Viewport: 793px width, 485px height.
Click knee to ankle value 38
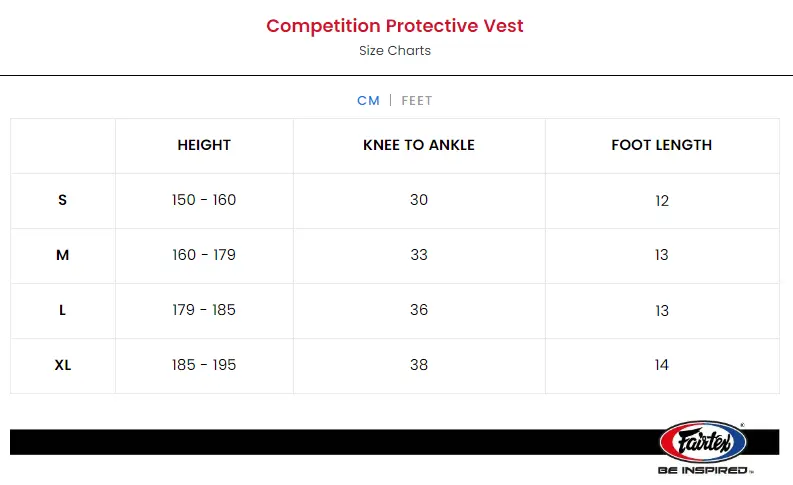[419, 365]
